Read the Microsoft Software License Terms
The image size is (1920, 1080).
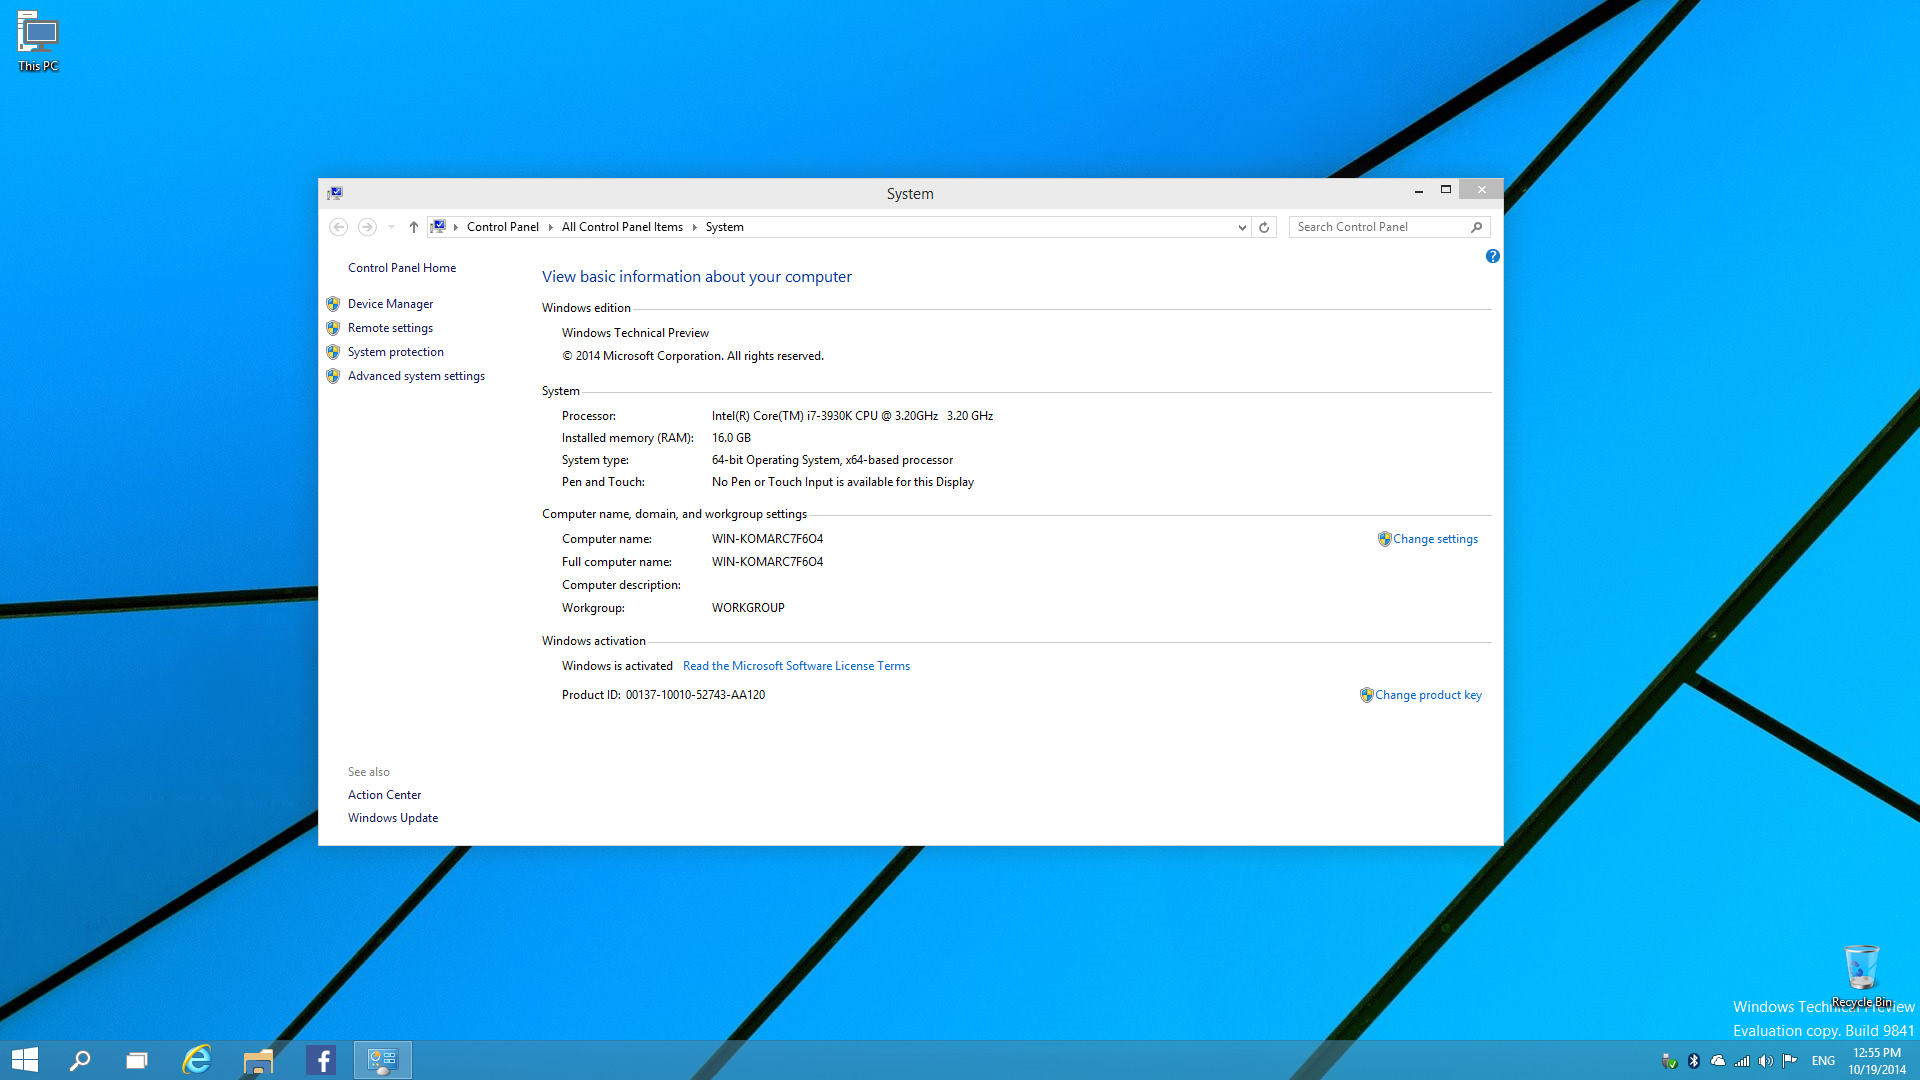coord(796,666)
